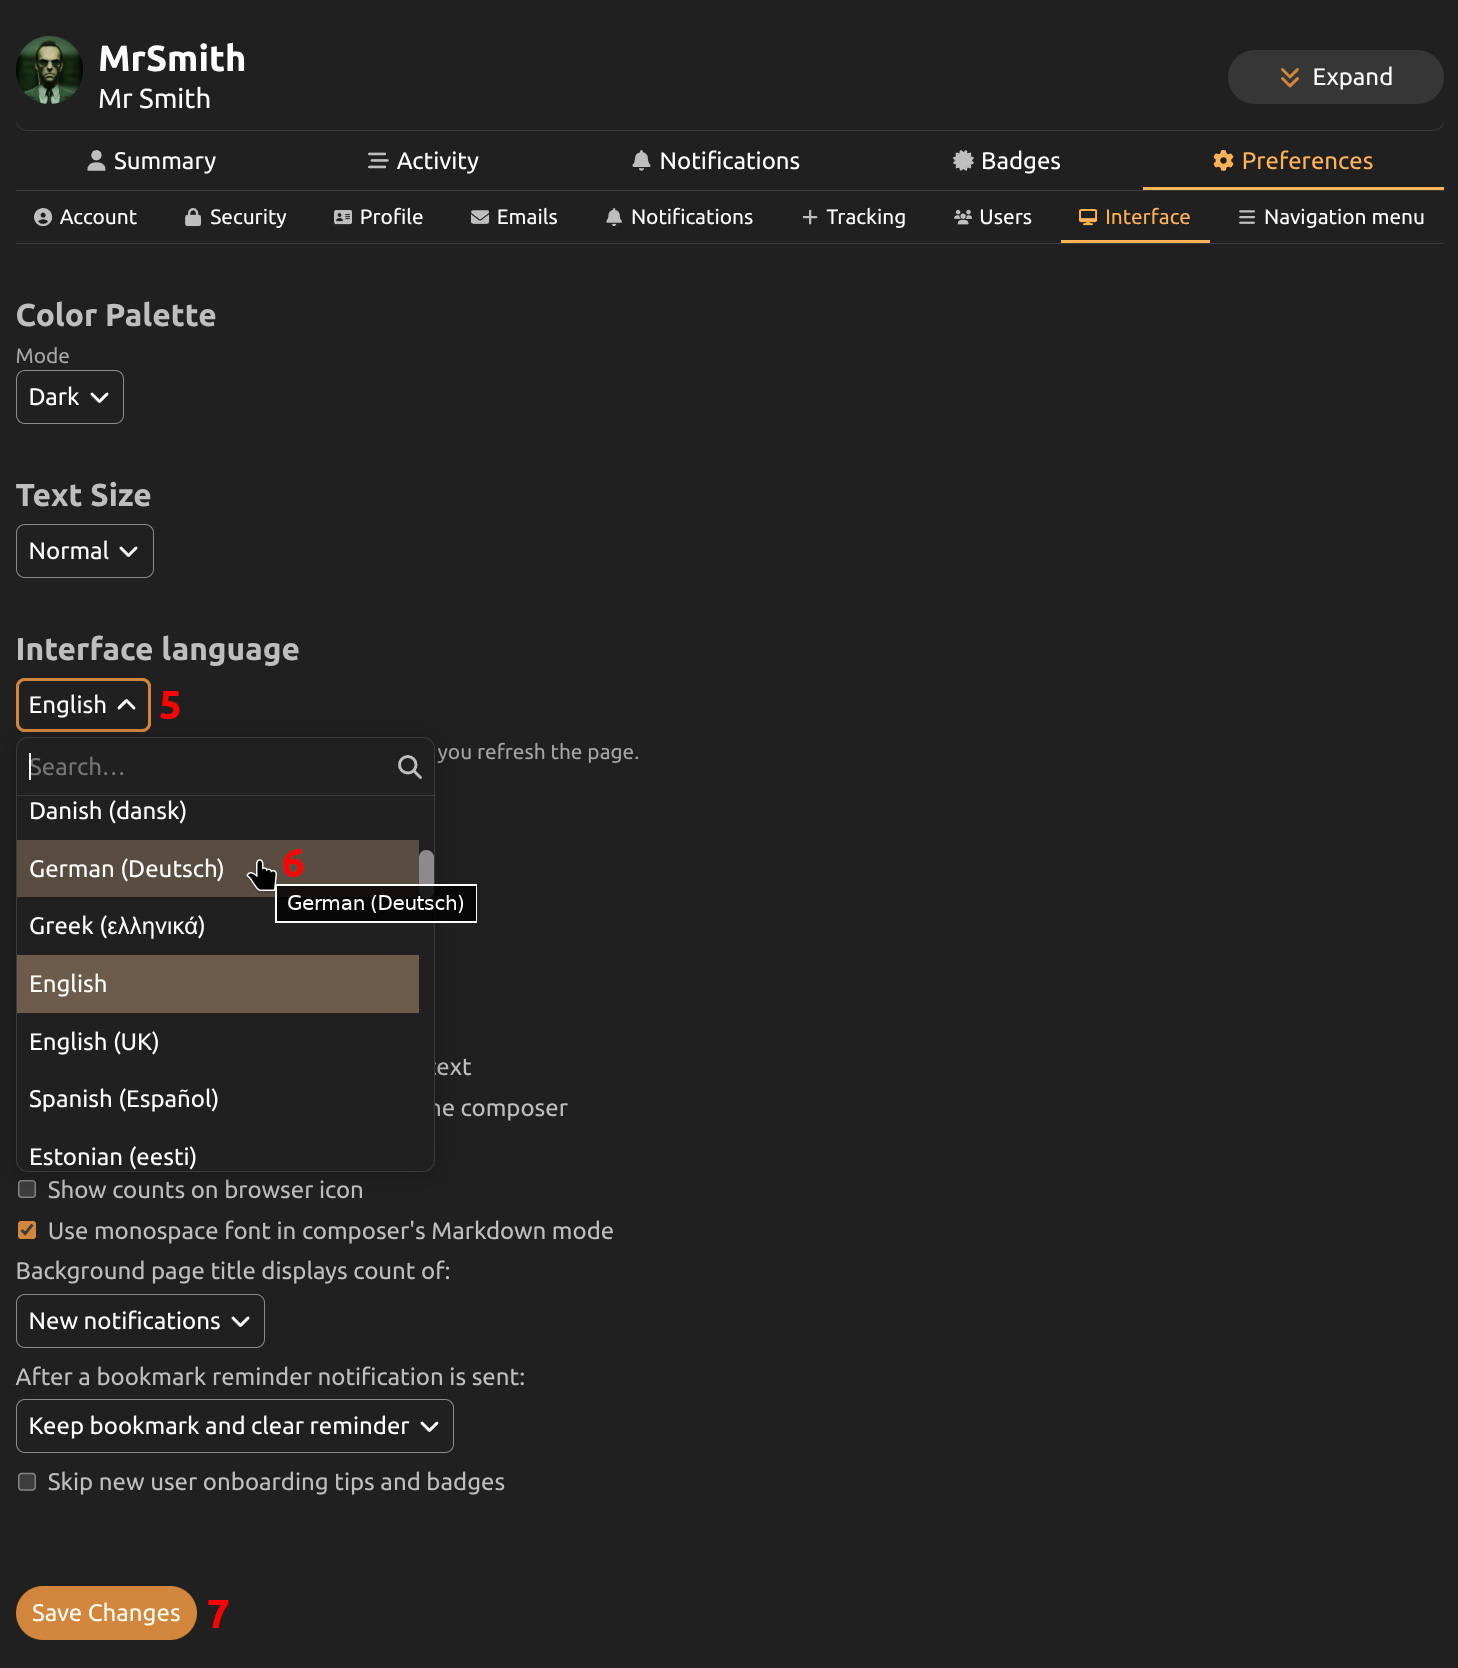Click the language list scrollbar thumb
Viewport: 1458px width, 1668px height.
(x=426, y=866)
